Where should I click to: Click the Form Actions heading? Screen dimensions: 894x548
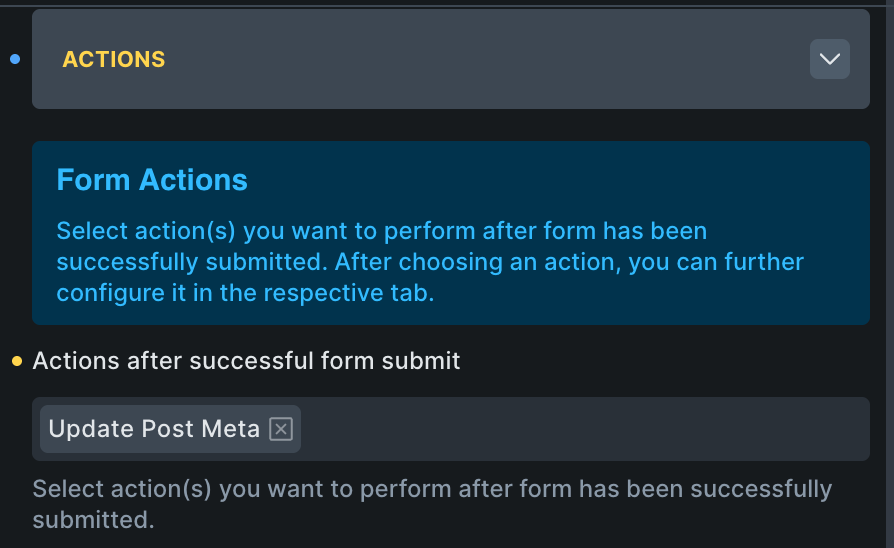[152, 180]
